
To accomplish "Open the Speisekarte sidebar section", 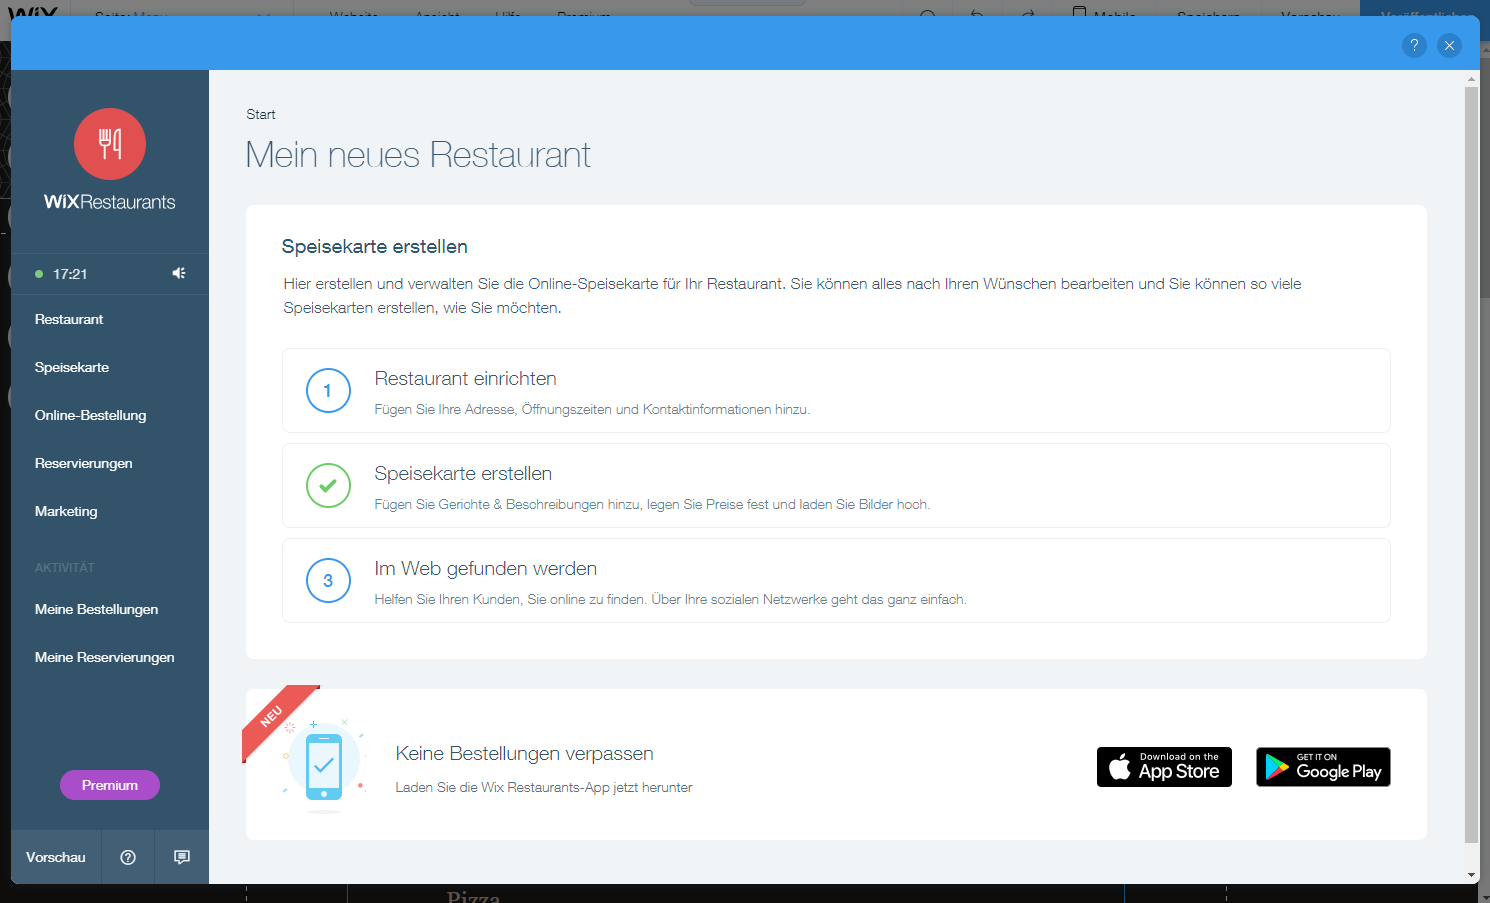I will pyautogui.click(x=72, y=367).
